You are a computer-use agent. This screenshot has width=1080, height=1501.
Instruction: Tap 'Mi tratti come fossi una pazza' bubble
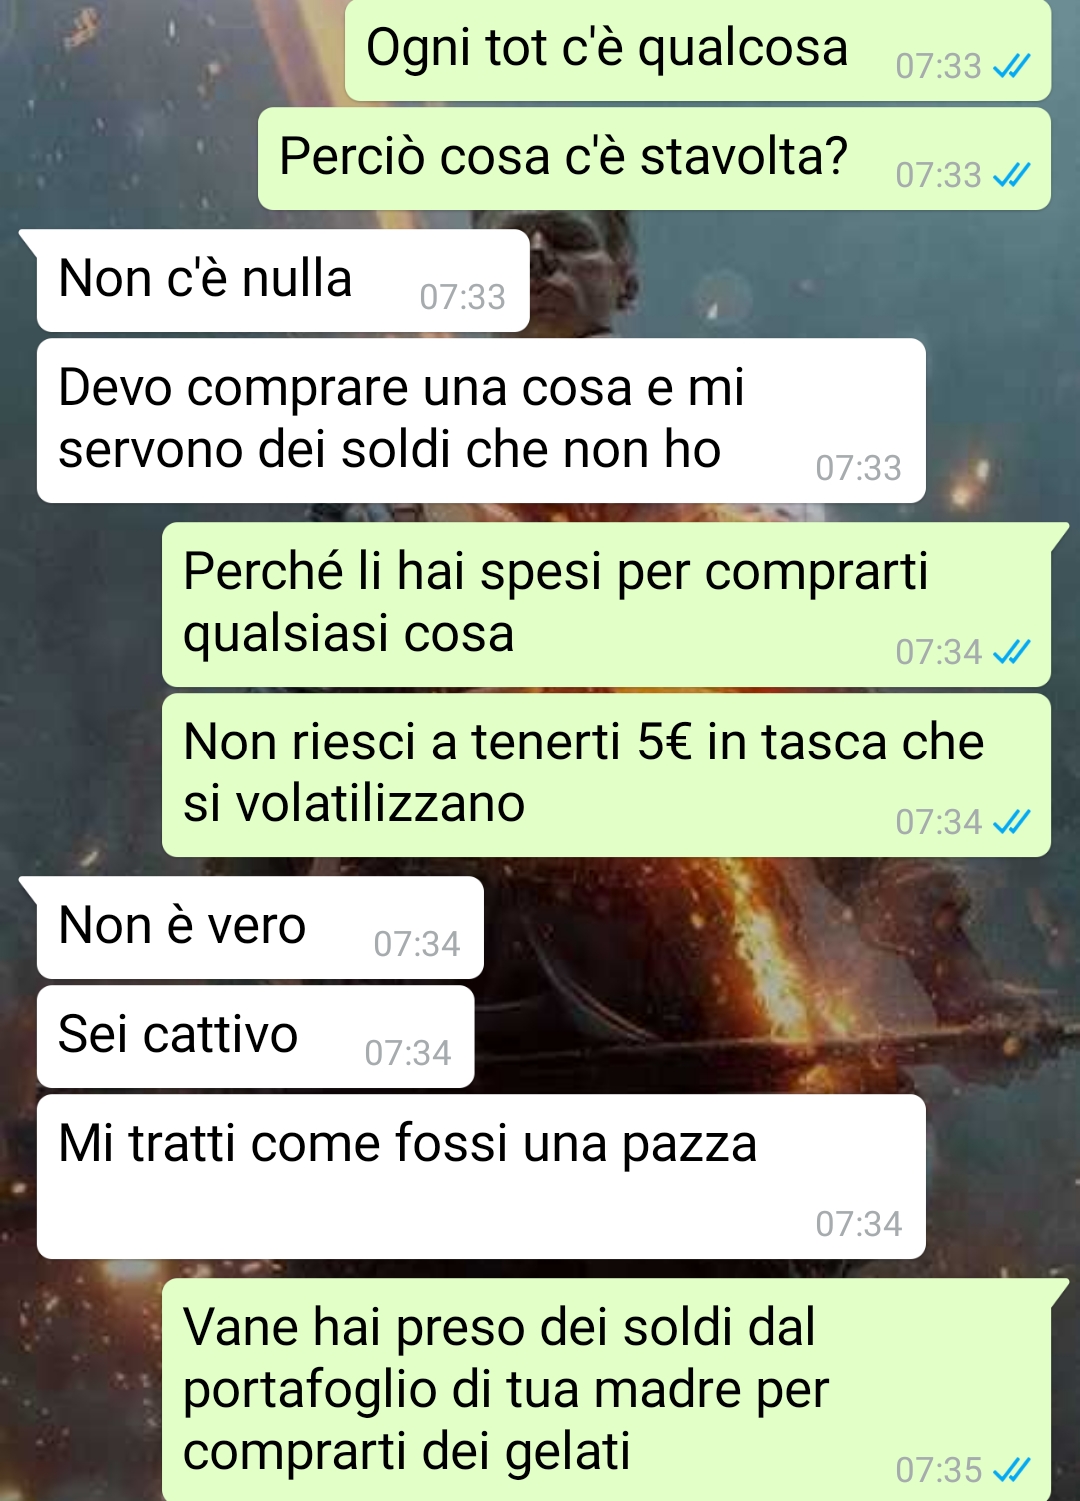[481, 1177]
